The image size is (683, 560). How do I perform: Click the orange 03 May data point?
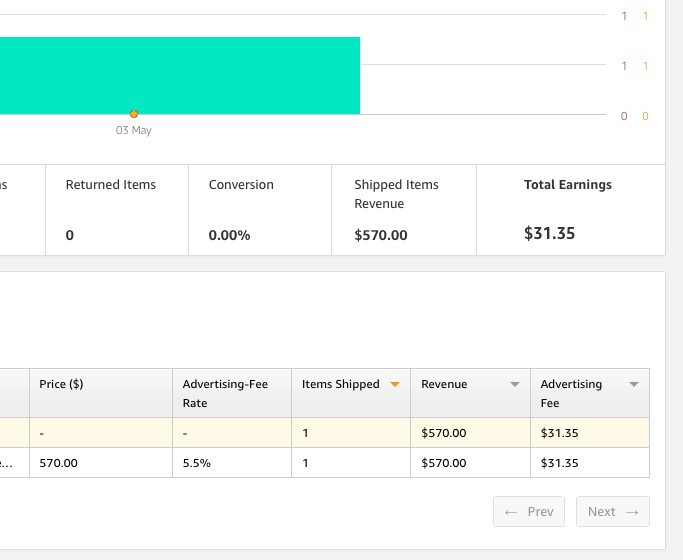[x=134, y=114]
